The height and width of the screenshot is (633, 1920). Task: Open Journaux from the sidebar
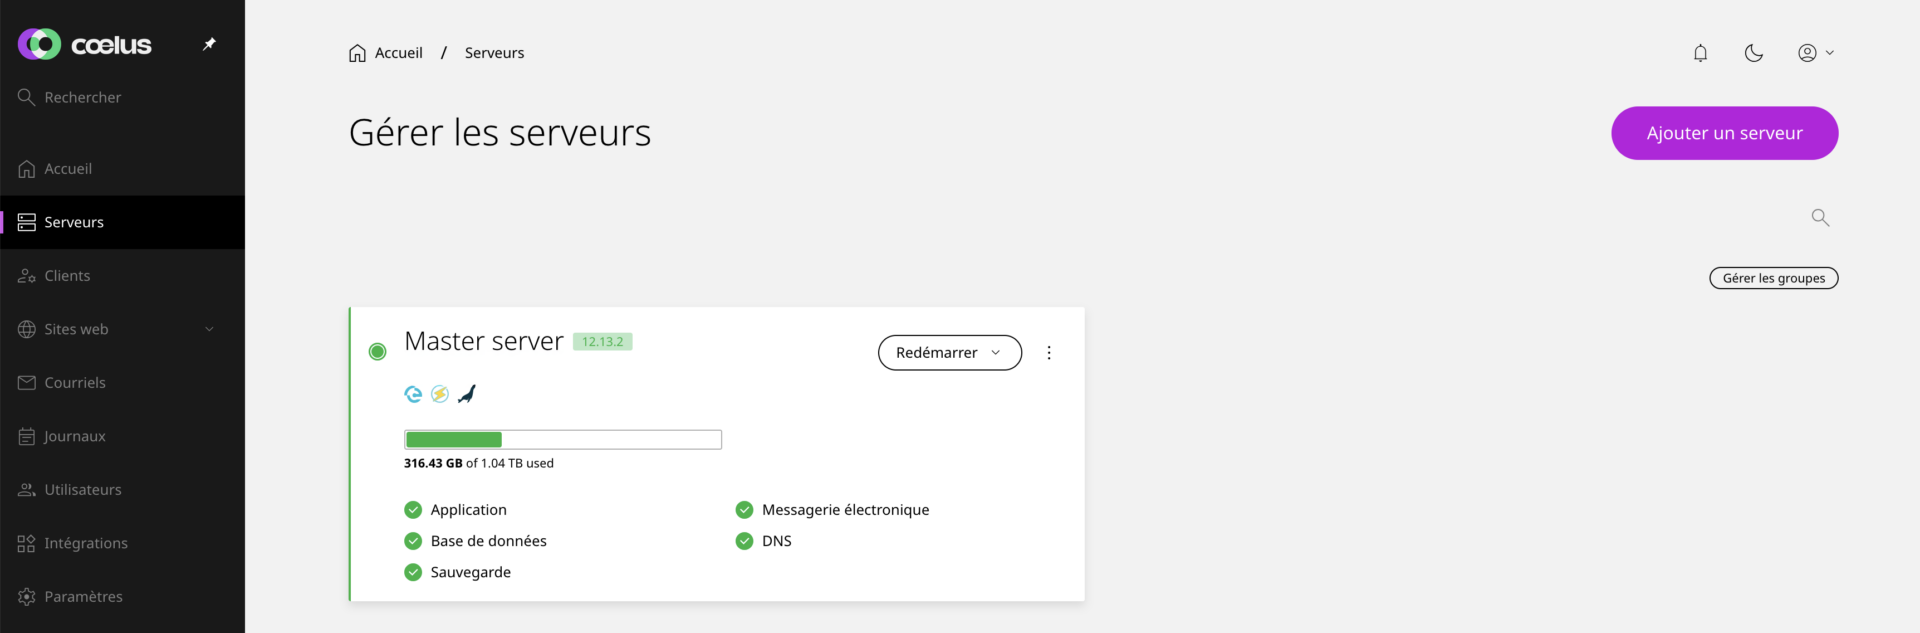pyautogui.click(x=74, y=436)
